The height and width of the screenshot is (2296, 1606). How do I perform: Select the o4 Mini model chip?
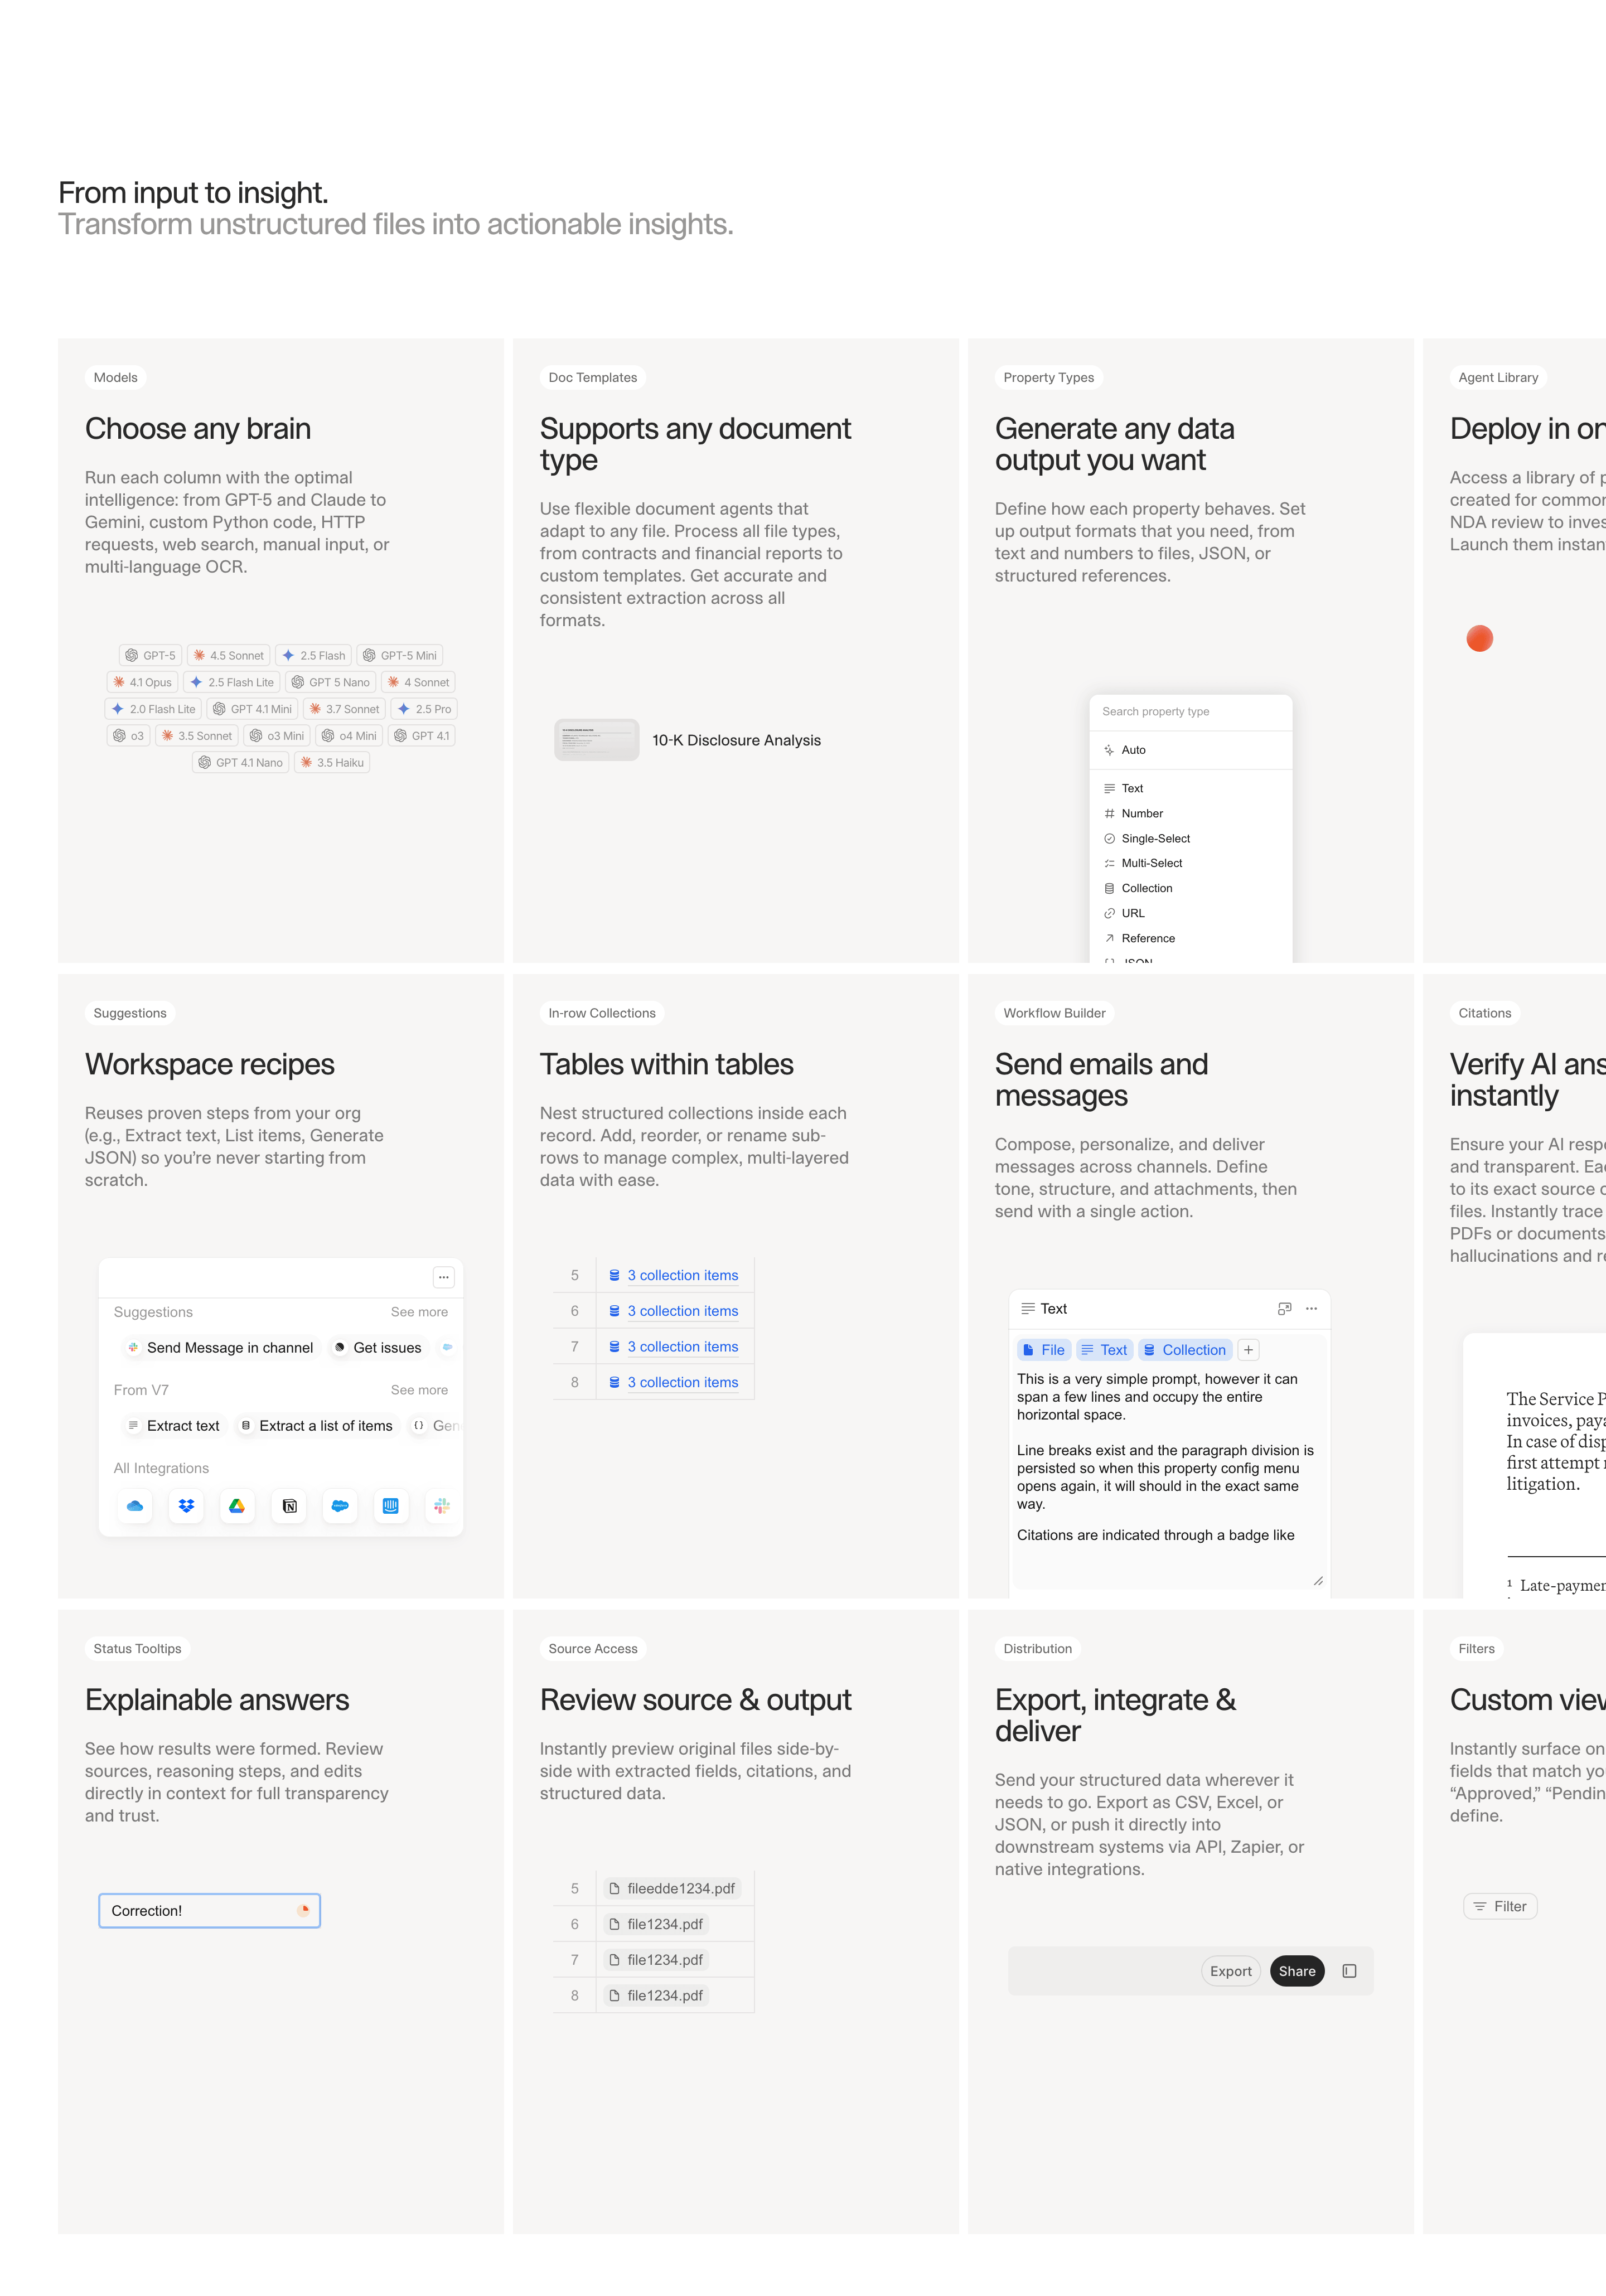349,736
